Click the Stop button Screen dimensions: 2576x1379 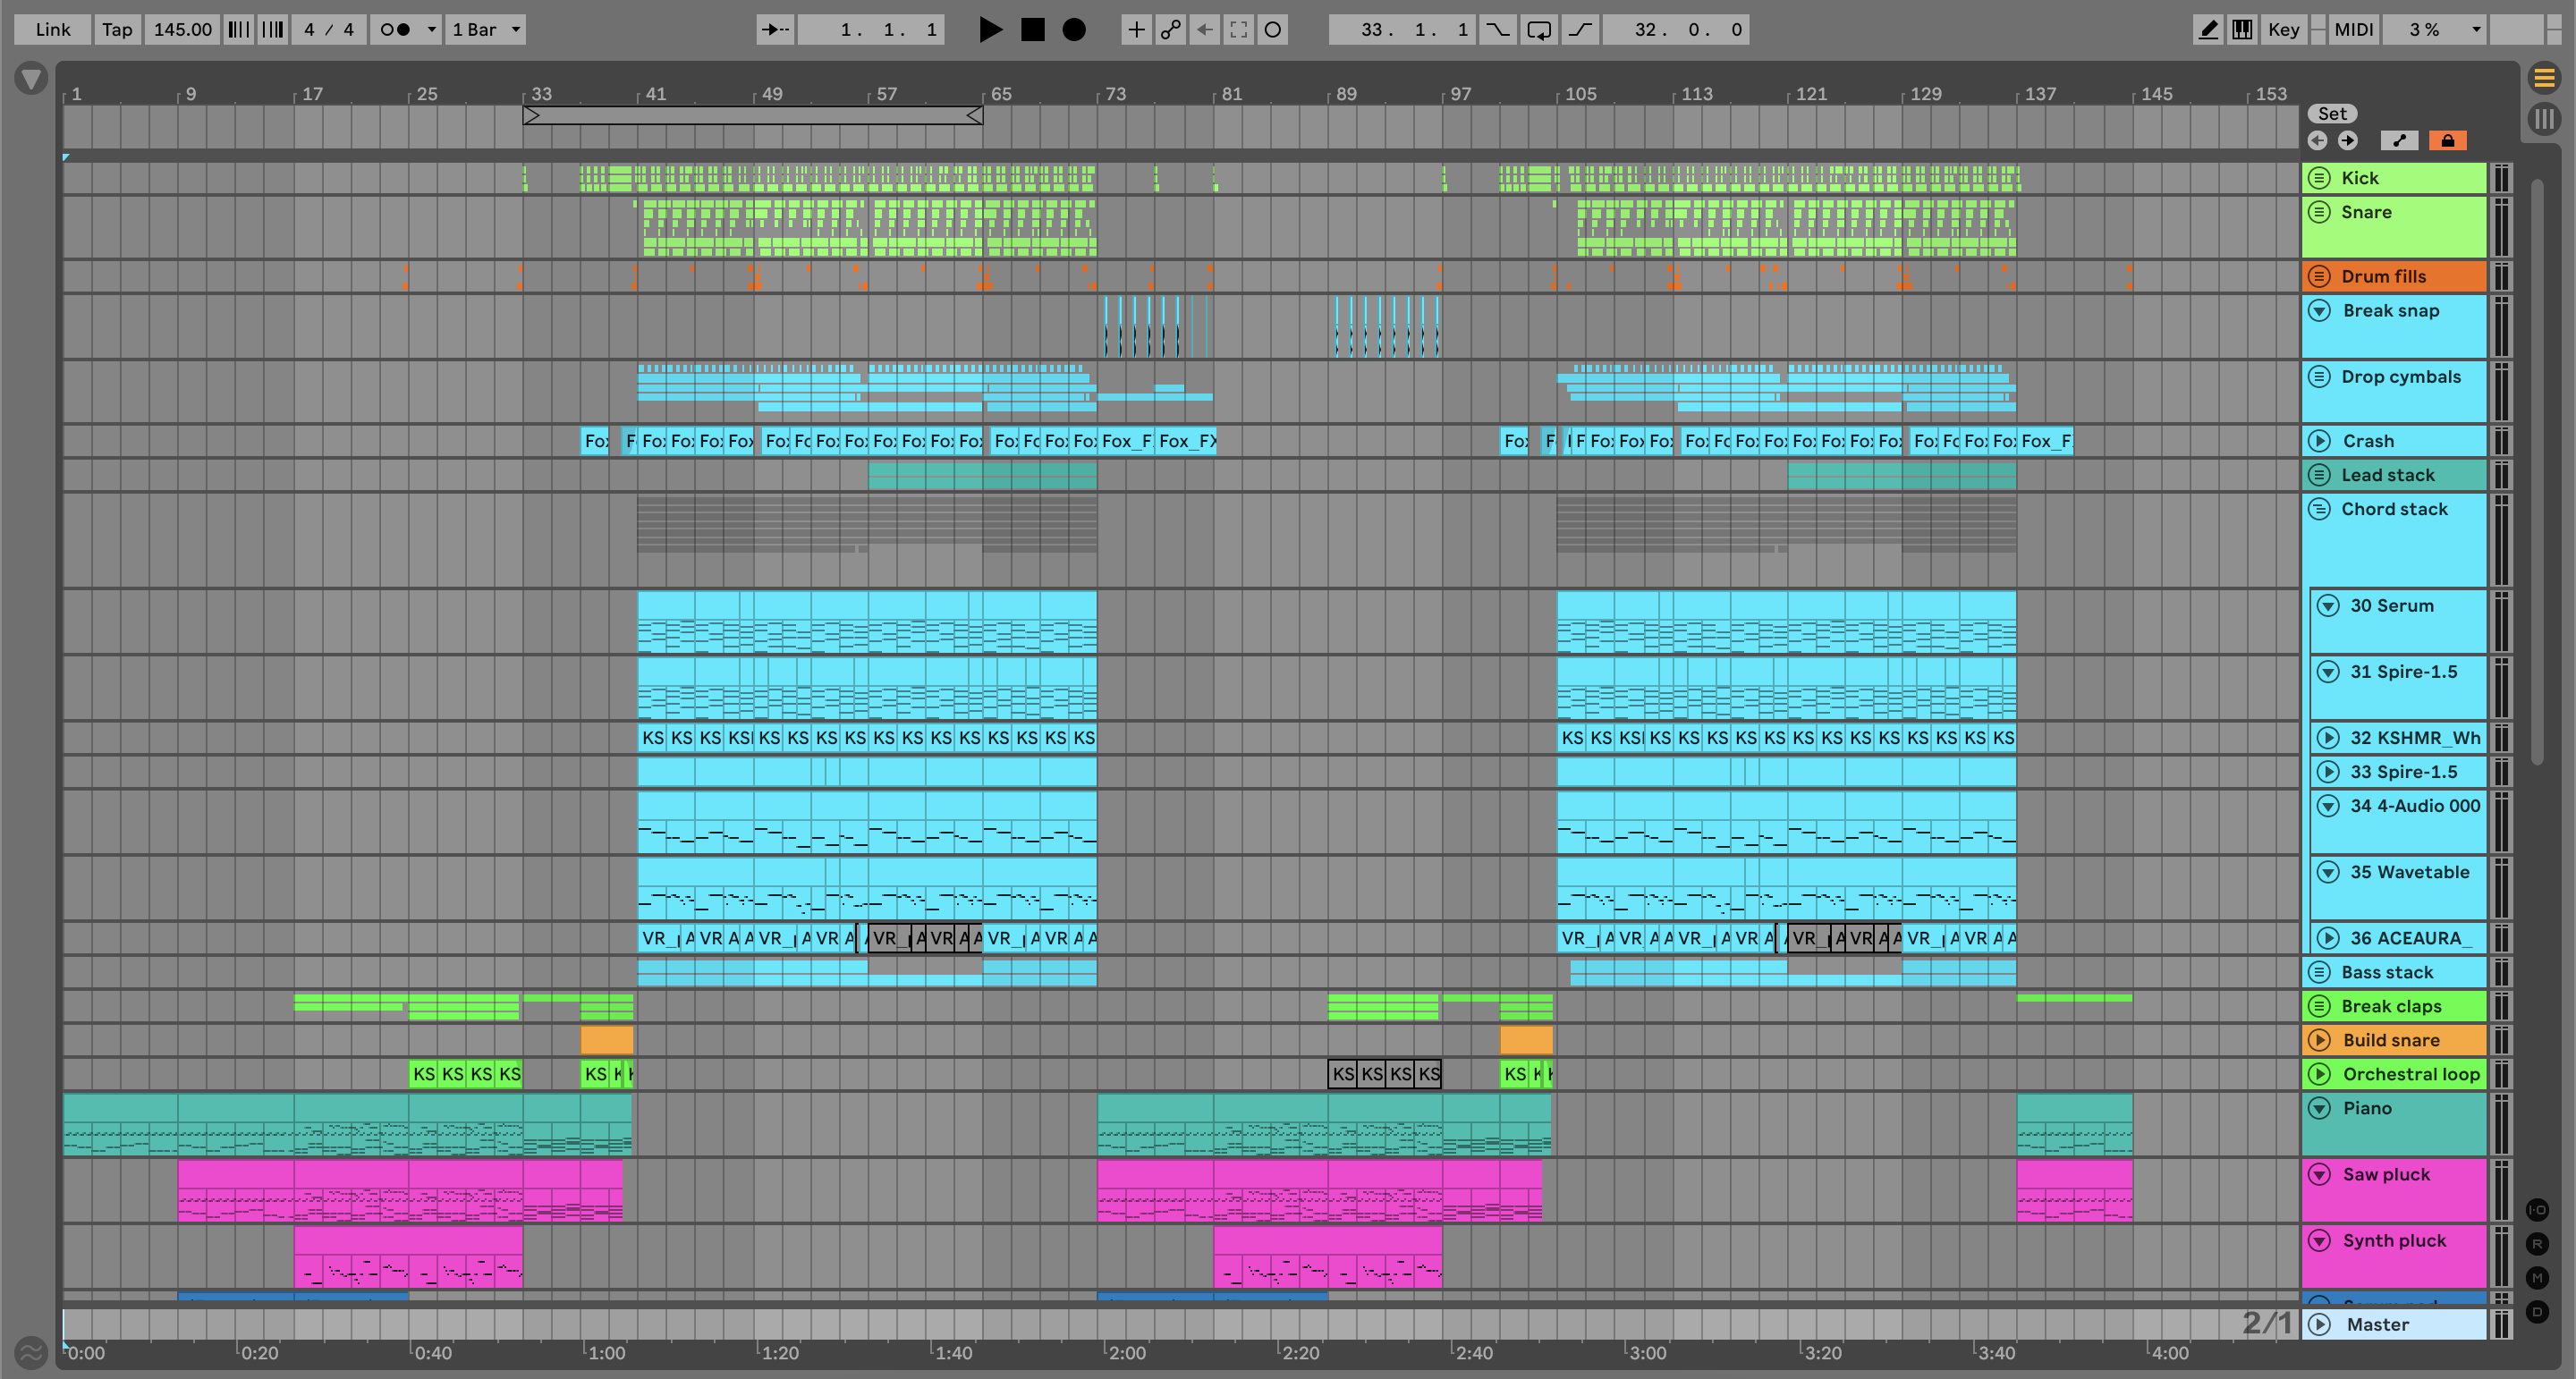click(1032, 29)
